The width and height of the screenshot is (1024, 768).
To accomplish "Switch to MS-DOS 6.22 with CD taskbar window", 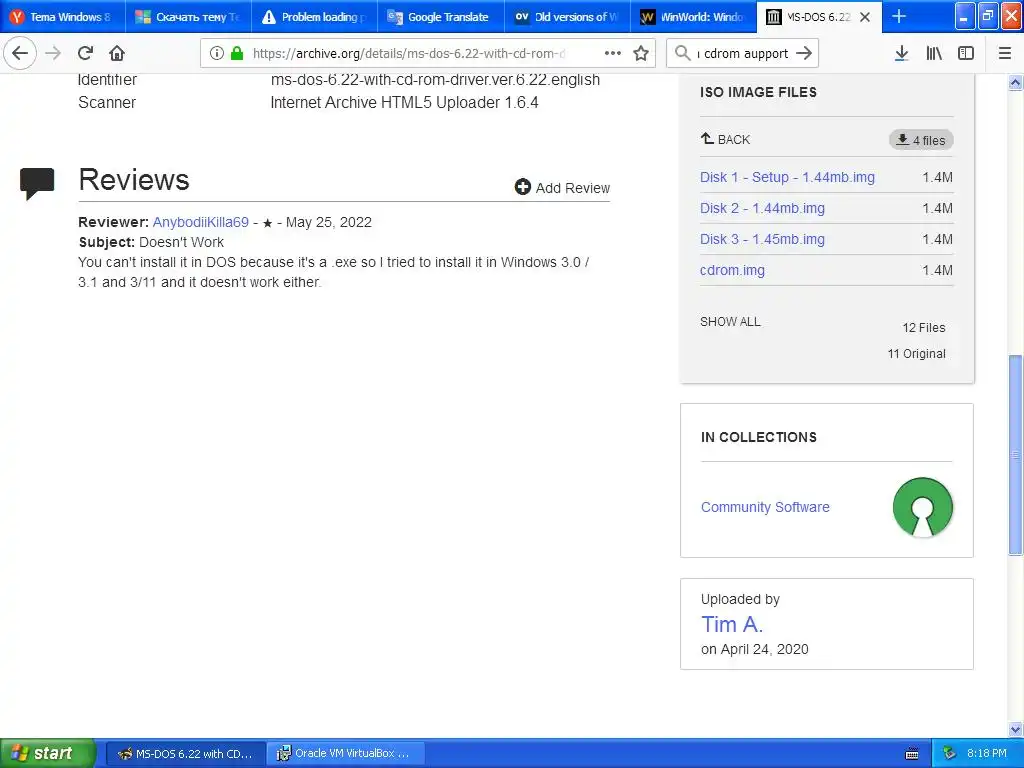I will (x=185, y=754).
